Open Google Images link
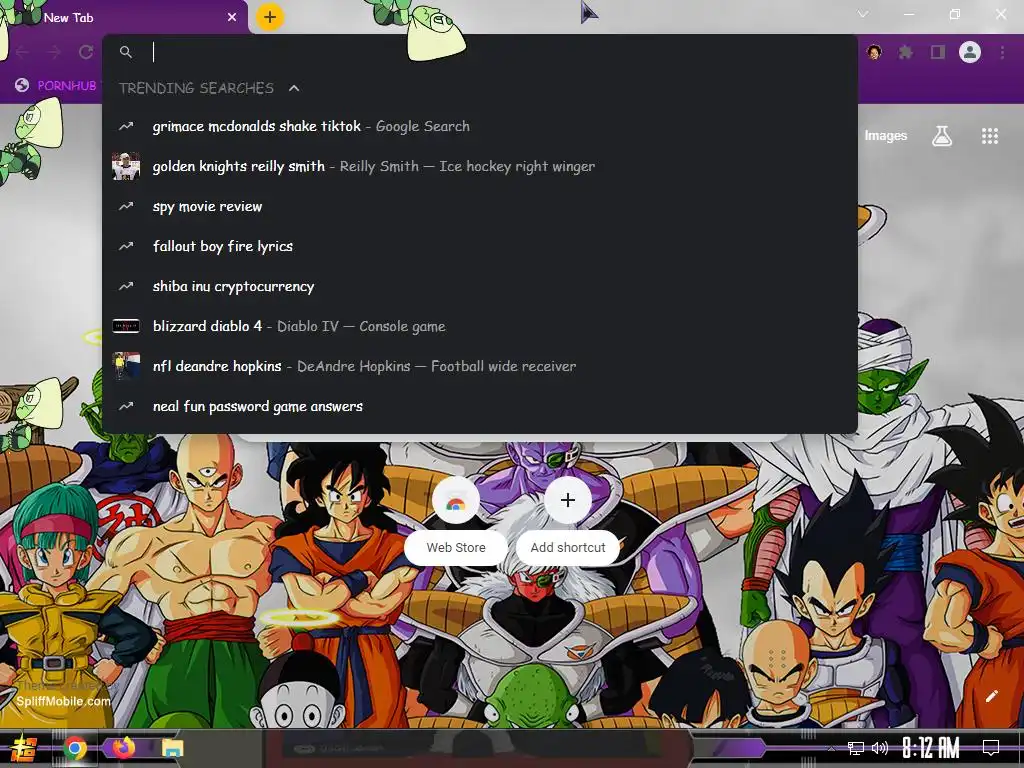This screenshot has width=1024, height=768. pyautogui.click(x=886, y=136)
